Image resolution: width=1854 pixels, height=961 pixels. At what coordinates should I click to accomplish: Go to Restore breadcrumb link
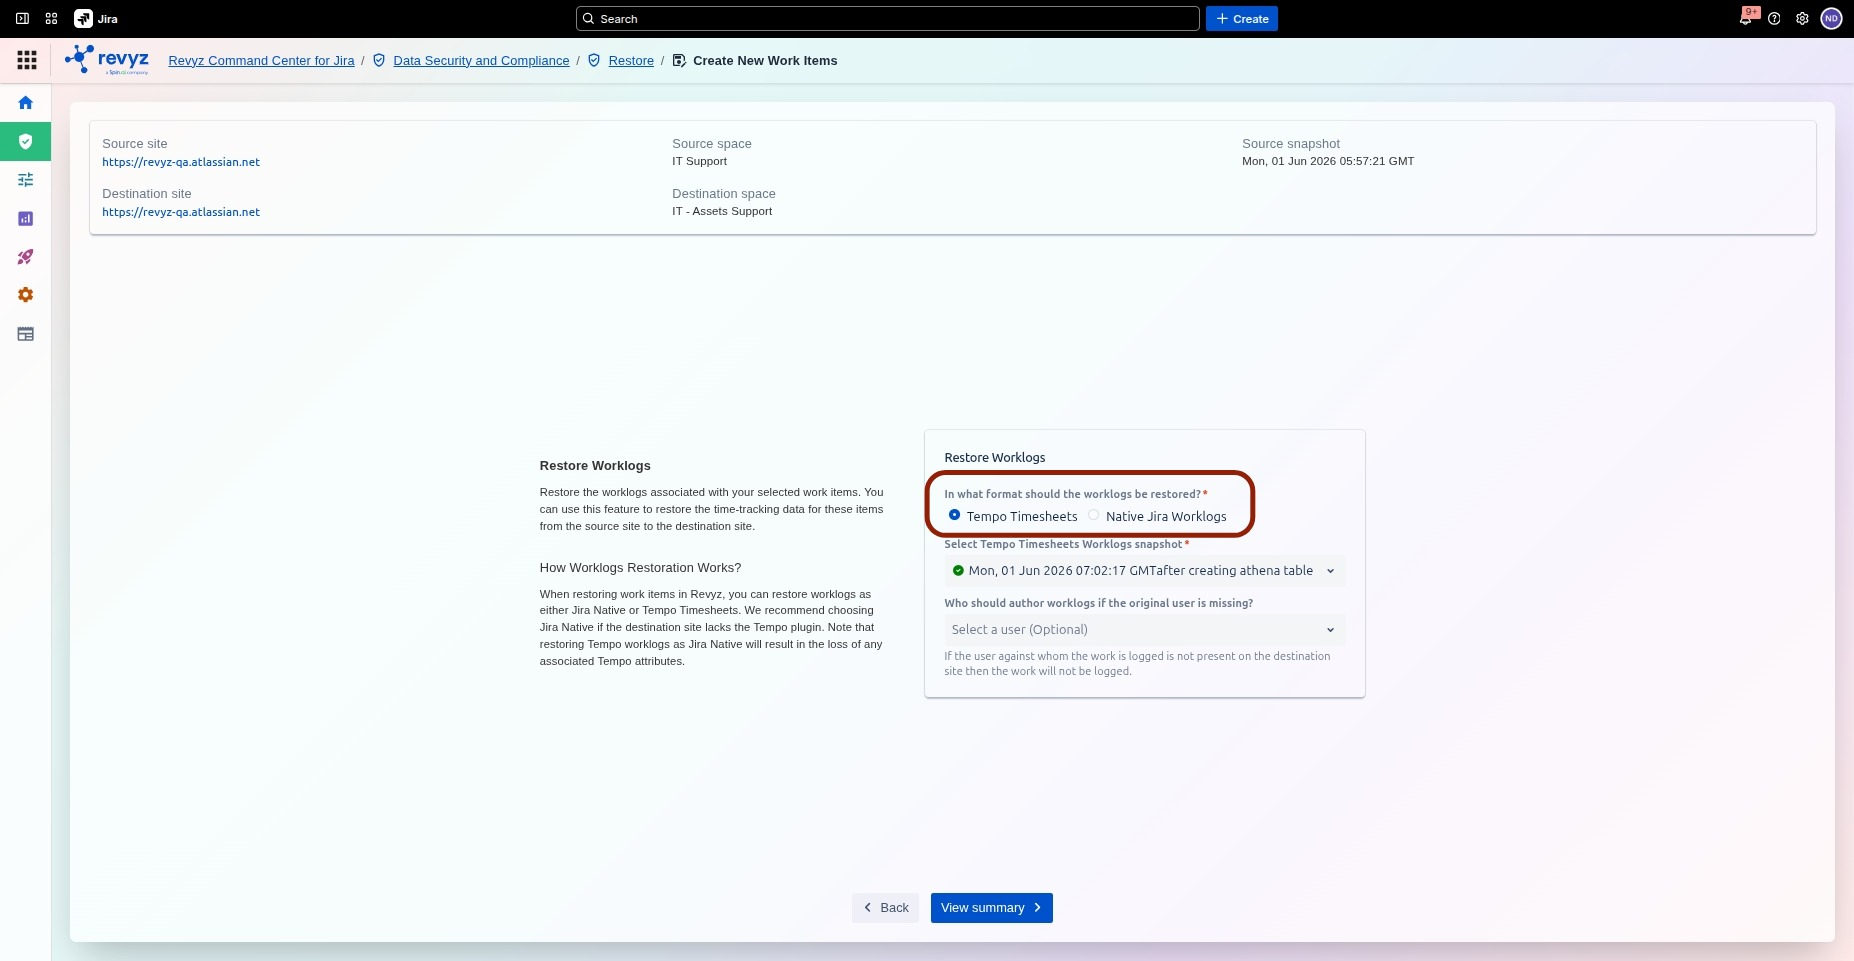coord(631,61)
